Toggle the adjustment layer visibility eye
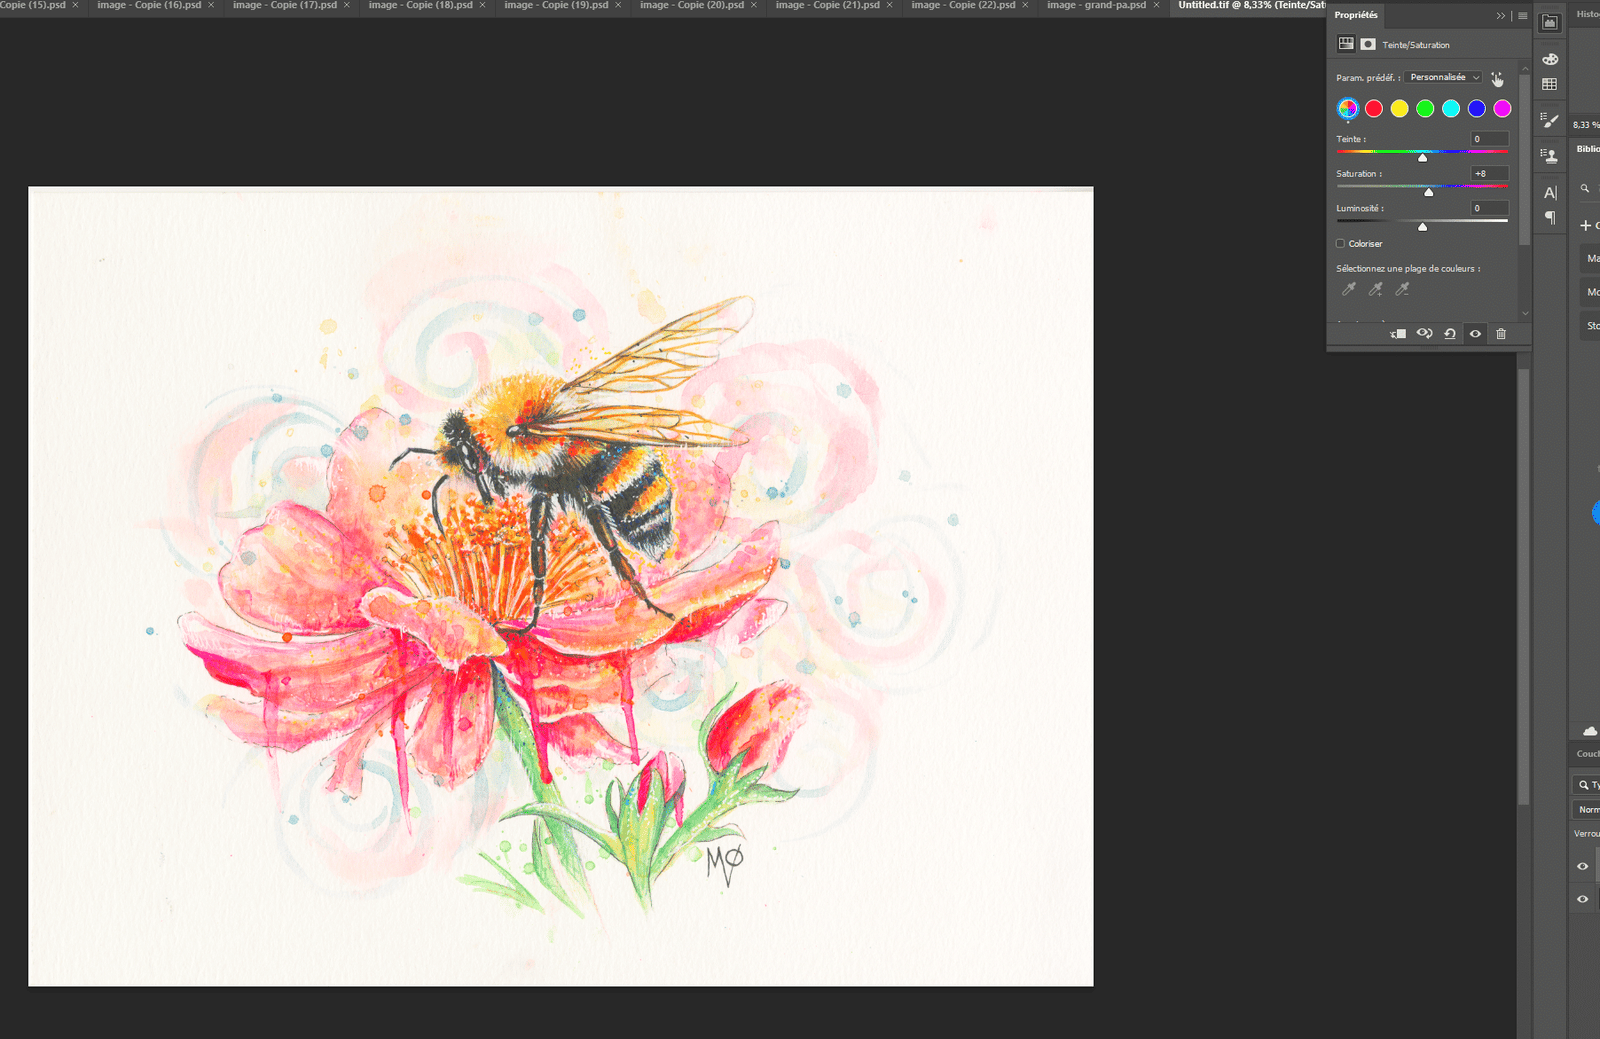Viewport: 1600px width, 1039px height. [x=1475, y=334]
